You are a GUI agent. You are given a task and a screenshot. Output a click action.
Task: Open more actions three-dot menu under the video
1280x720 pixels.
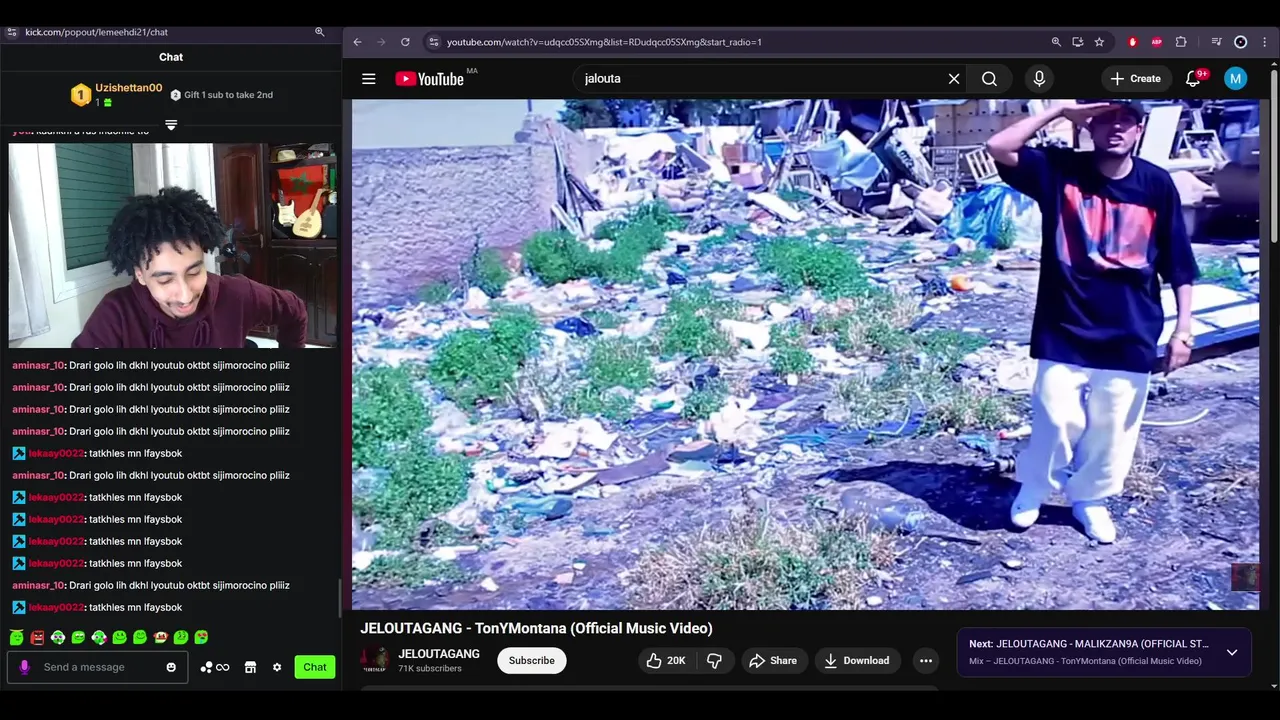click(926, 660)
